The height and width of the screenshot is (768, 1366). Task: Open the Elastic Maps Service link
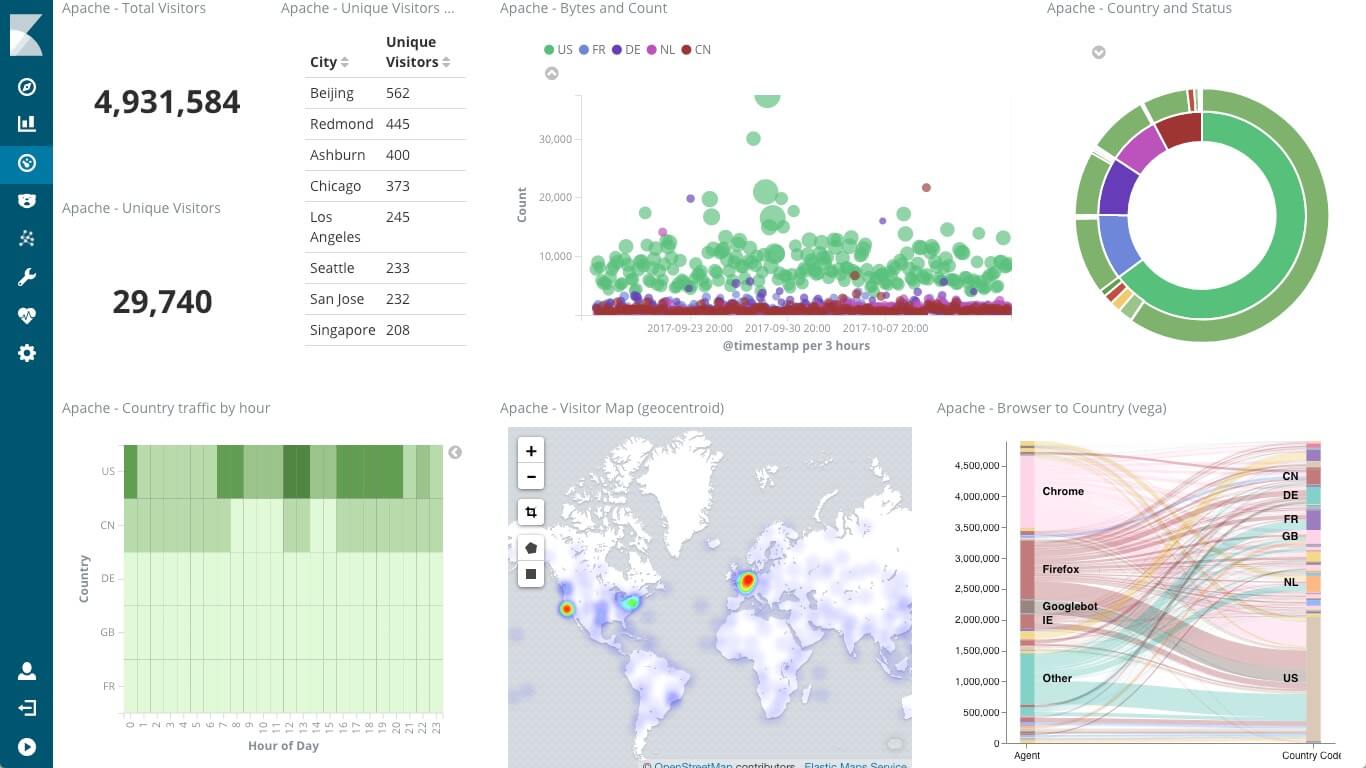point(855,764)
